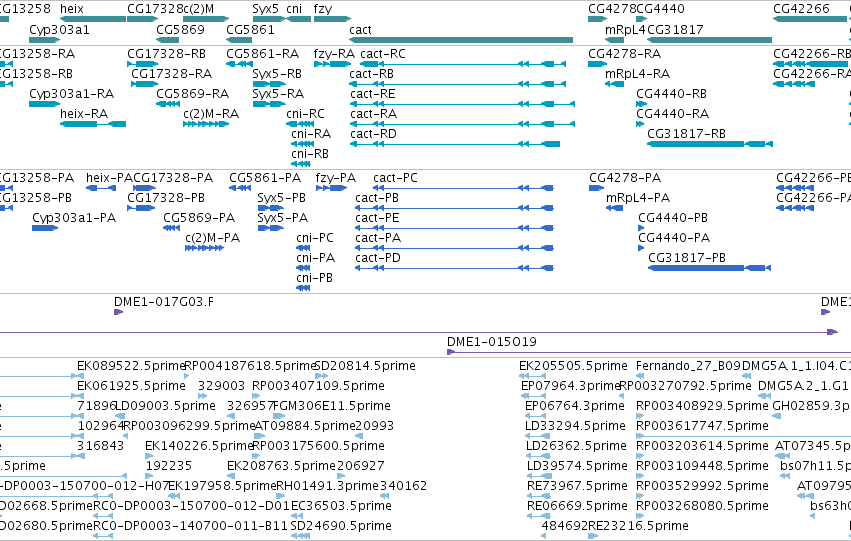Click the CG4278-RA transcript label
851x541 pixels.
click(625, 54)
